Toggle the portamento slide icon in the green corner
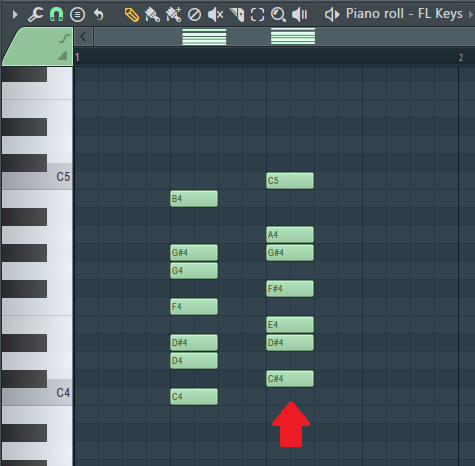The image size is (475, 466). click(64, 38)
